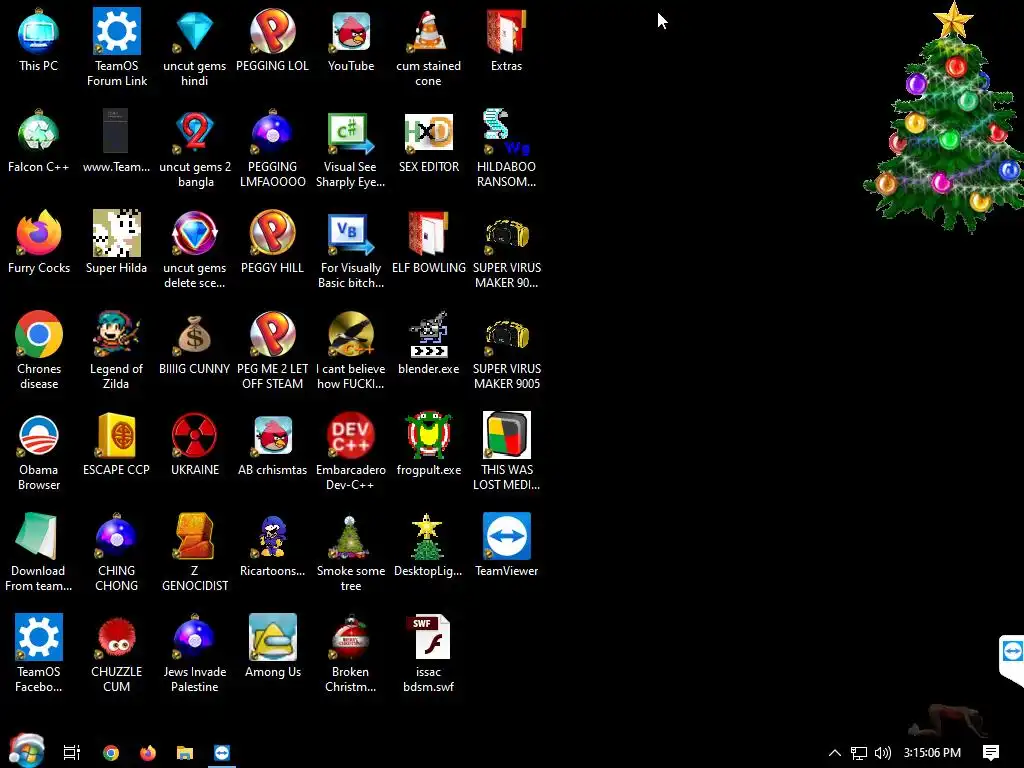This screenshot has width=1024, height=768.
Task: Launch Firefox from the taskbar
Action: [148, 752]
